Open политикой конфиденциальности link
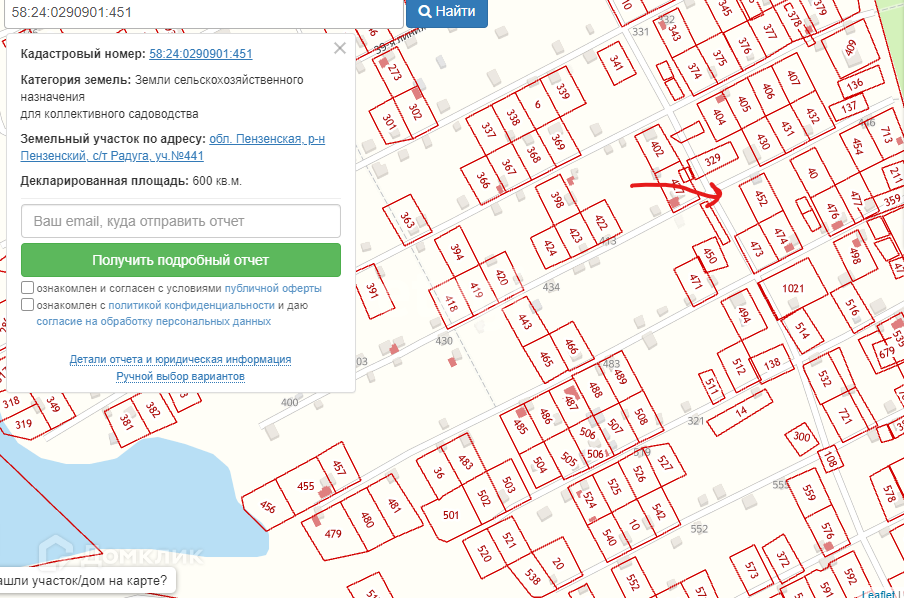 point(191,305)
